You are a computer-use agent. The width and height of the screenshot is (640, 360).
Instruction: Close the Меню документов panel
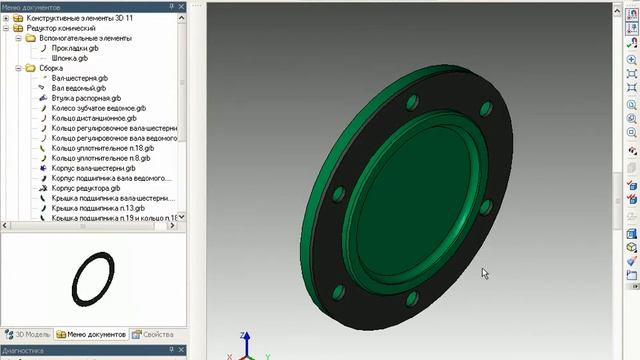182,7
